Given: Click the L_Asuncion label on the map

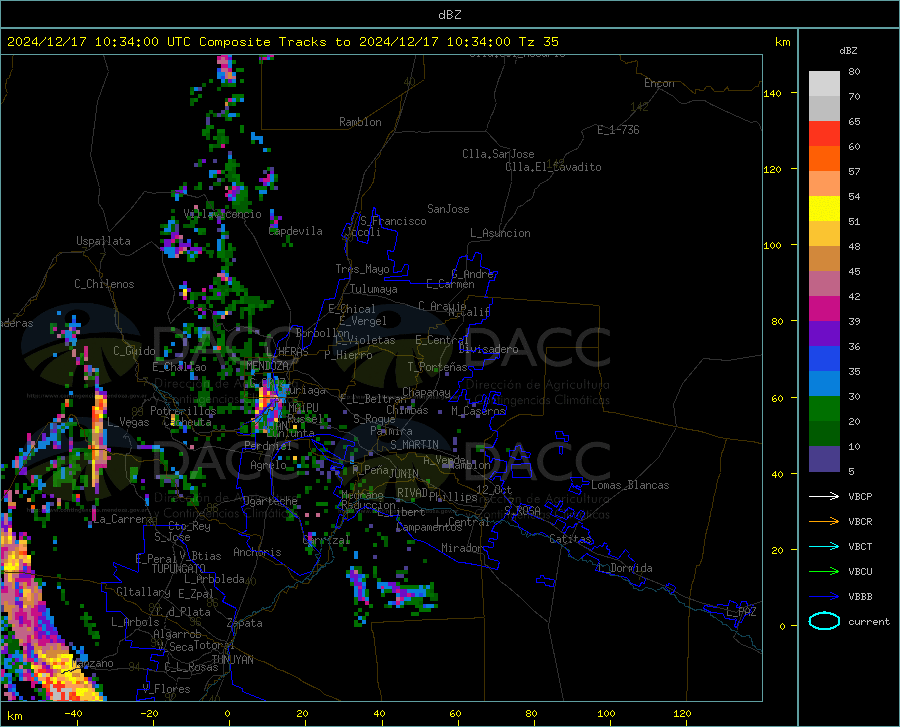Looking at the screenshot, I should pyautogui.click(x=500, y=233).
